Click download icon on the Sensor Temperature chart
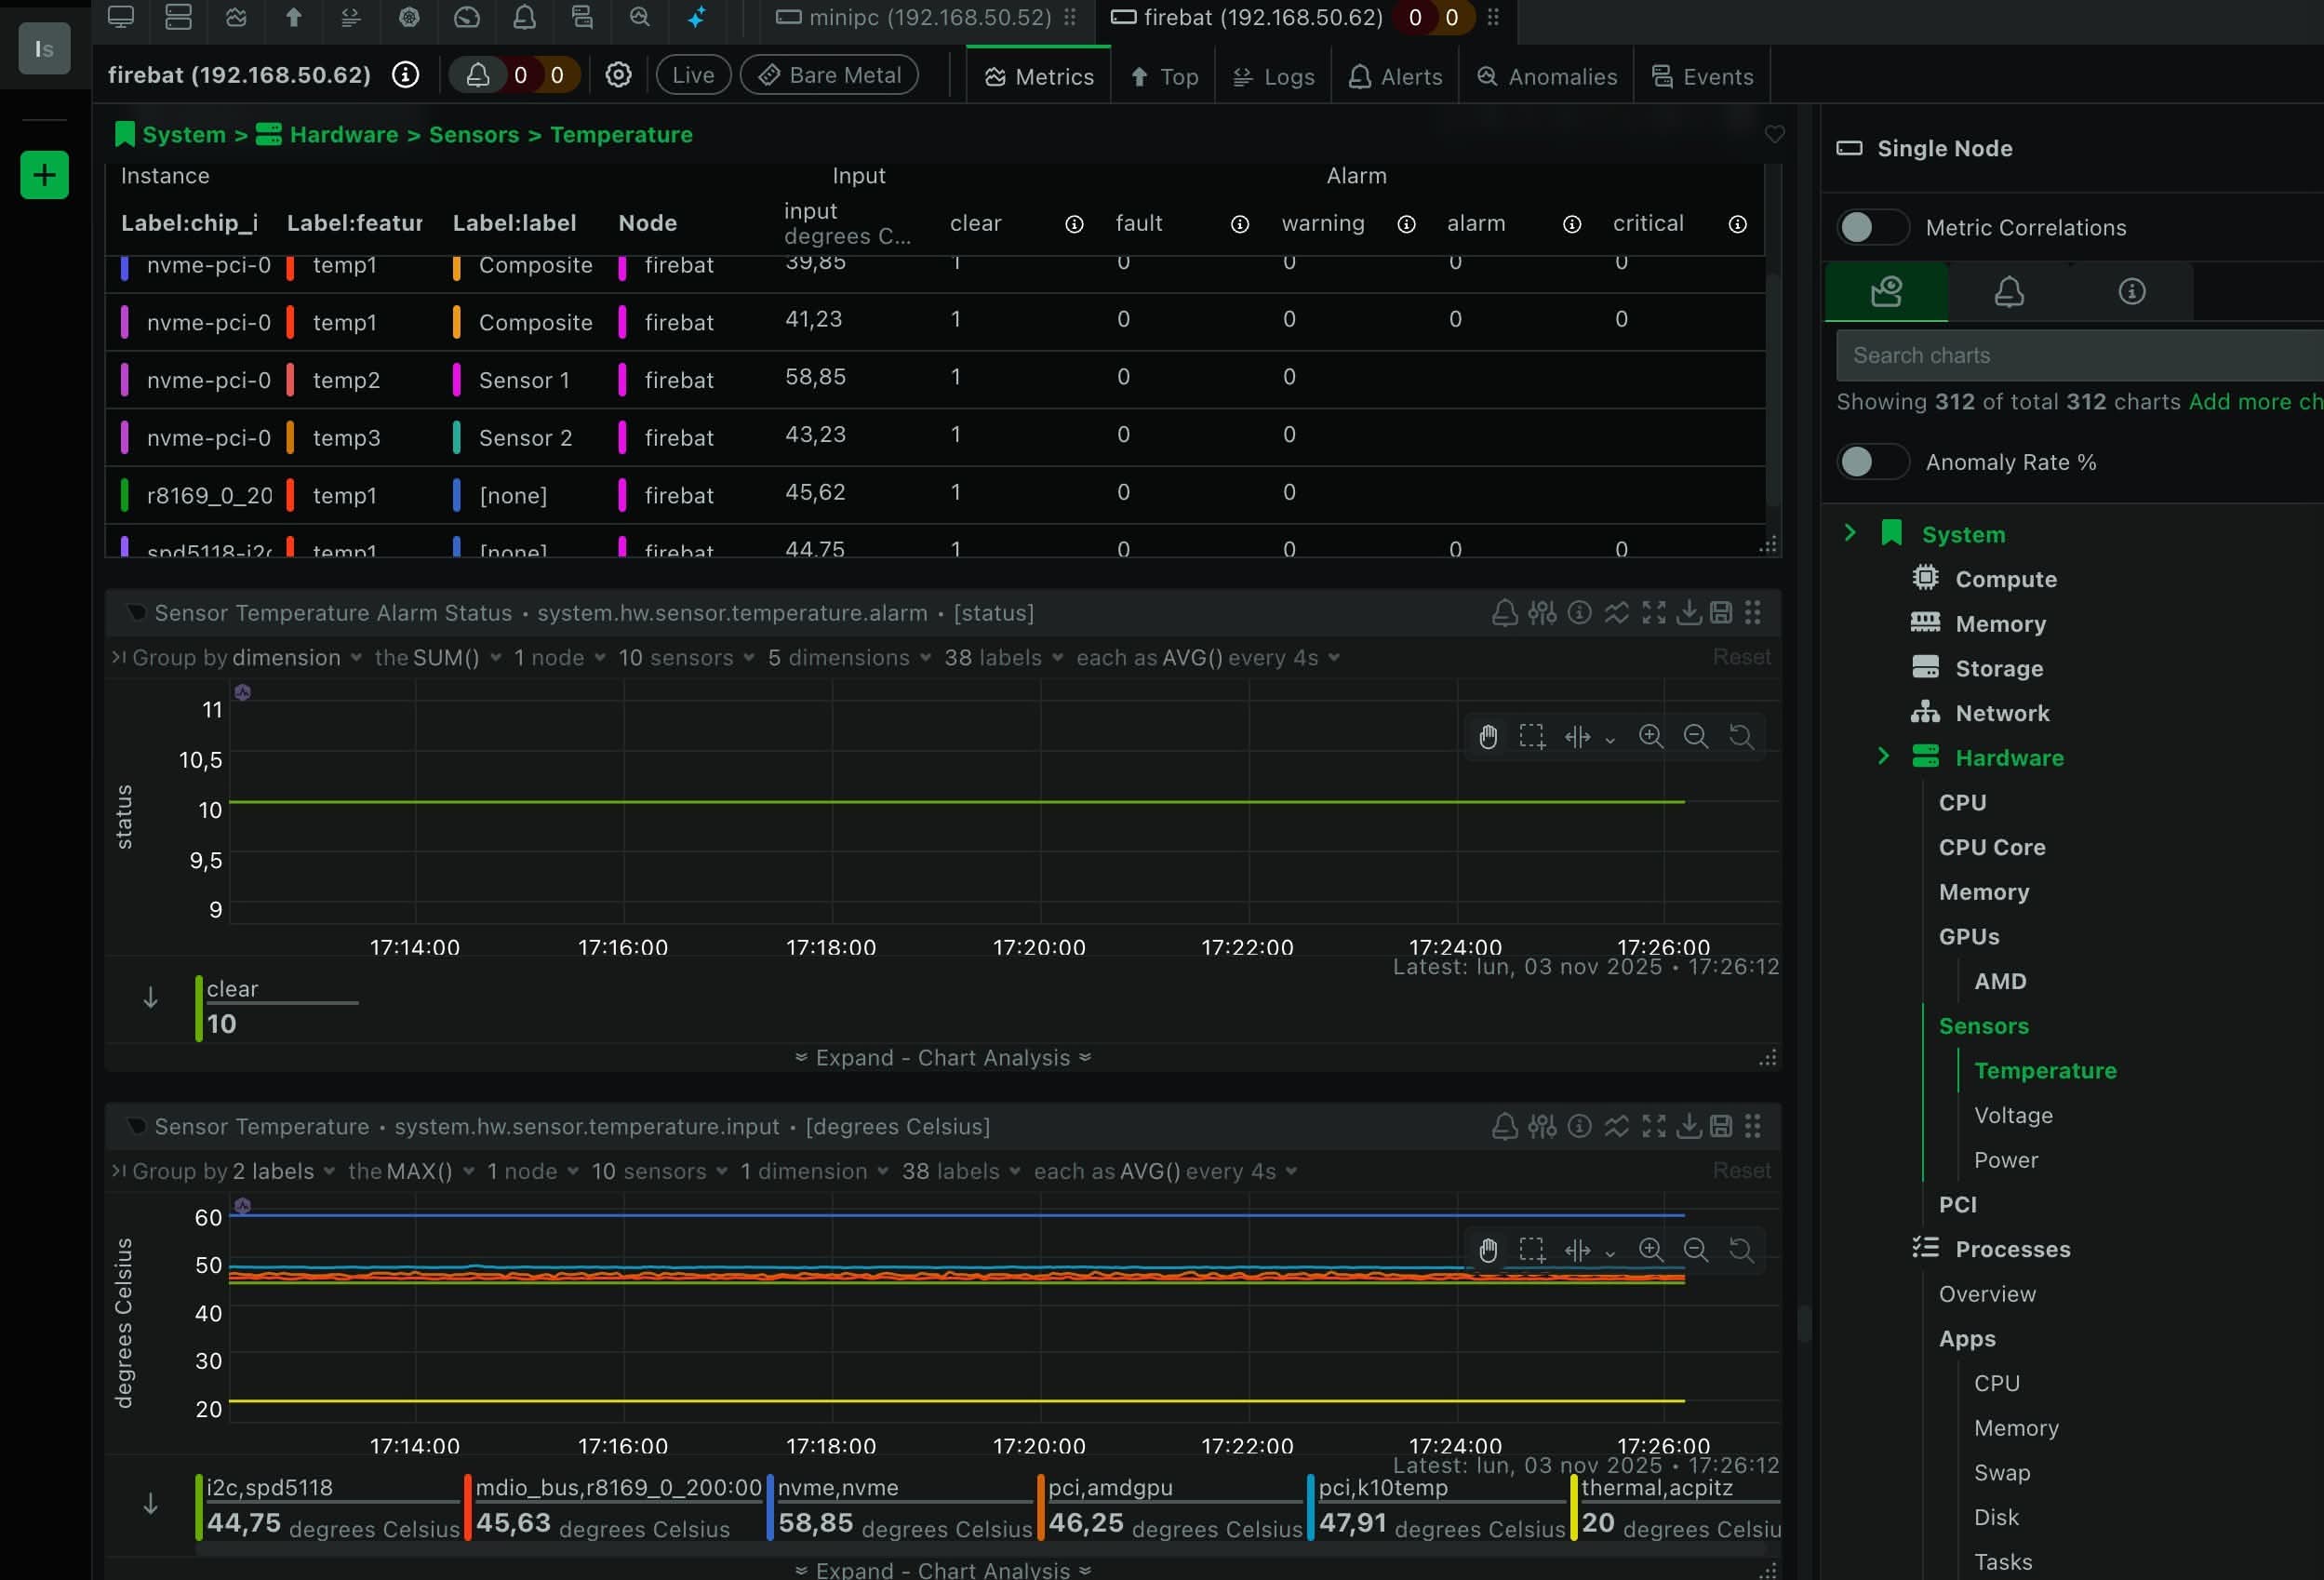 [1688, 1127]
